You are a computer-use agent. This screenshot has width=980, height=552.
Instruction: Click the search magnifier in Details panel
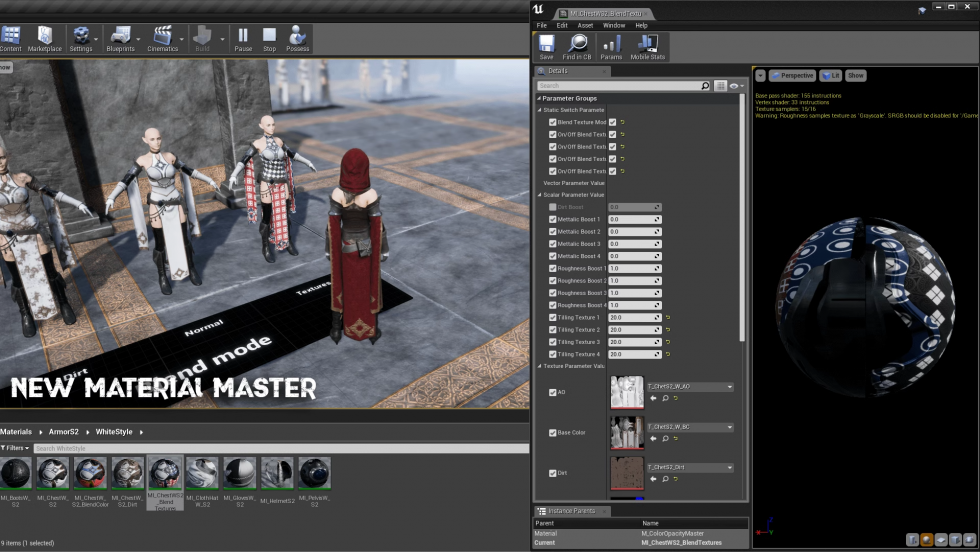tap(706, 86)
